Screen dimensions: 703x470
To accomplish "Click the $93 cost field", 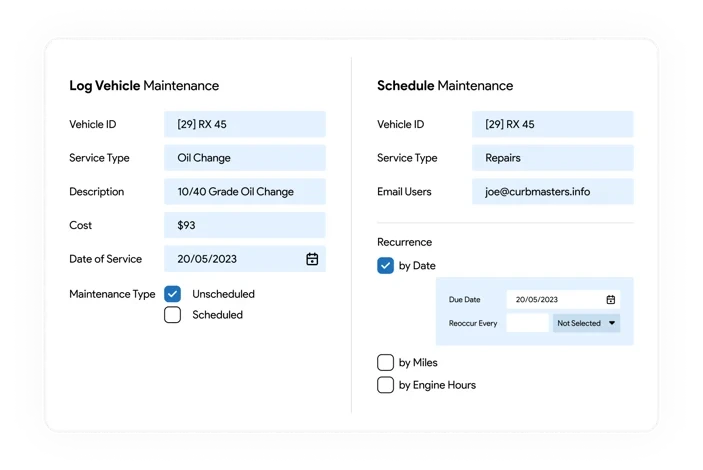I will 245,225.
